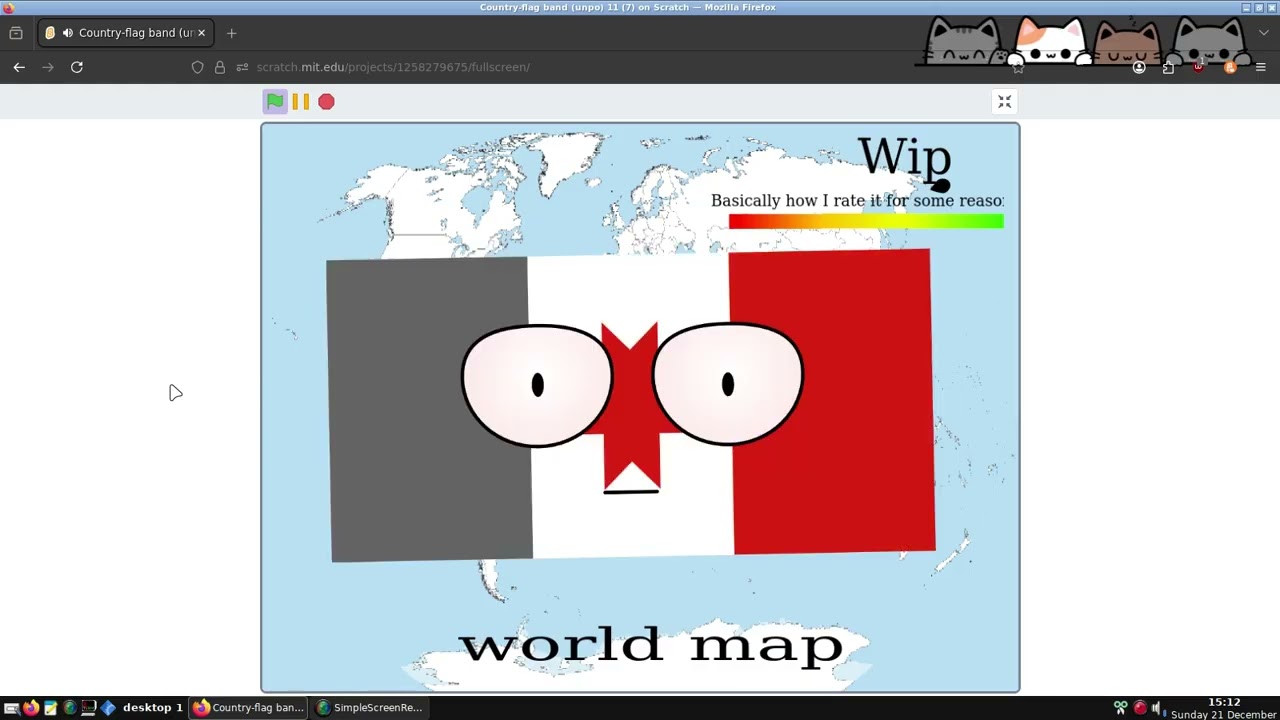The image size is (1280, 720).
Task: Switch to Country-flag ban... taskbar window
Action: 248,708
